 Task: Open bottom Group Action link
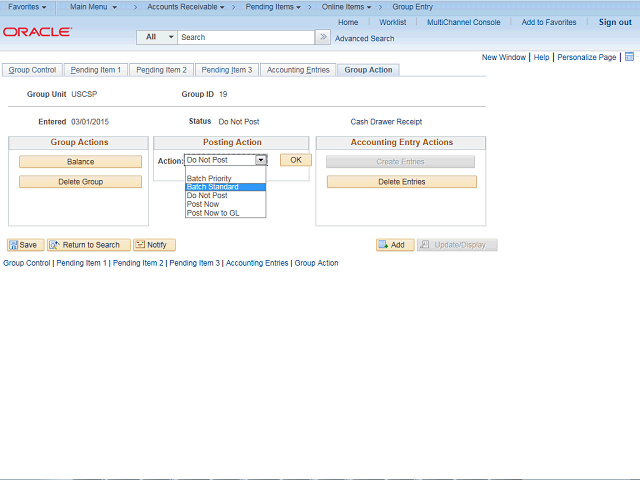(x=316, y=263)
